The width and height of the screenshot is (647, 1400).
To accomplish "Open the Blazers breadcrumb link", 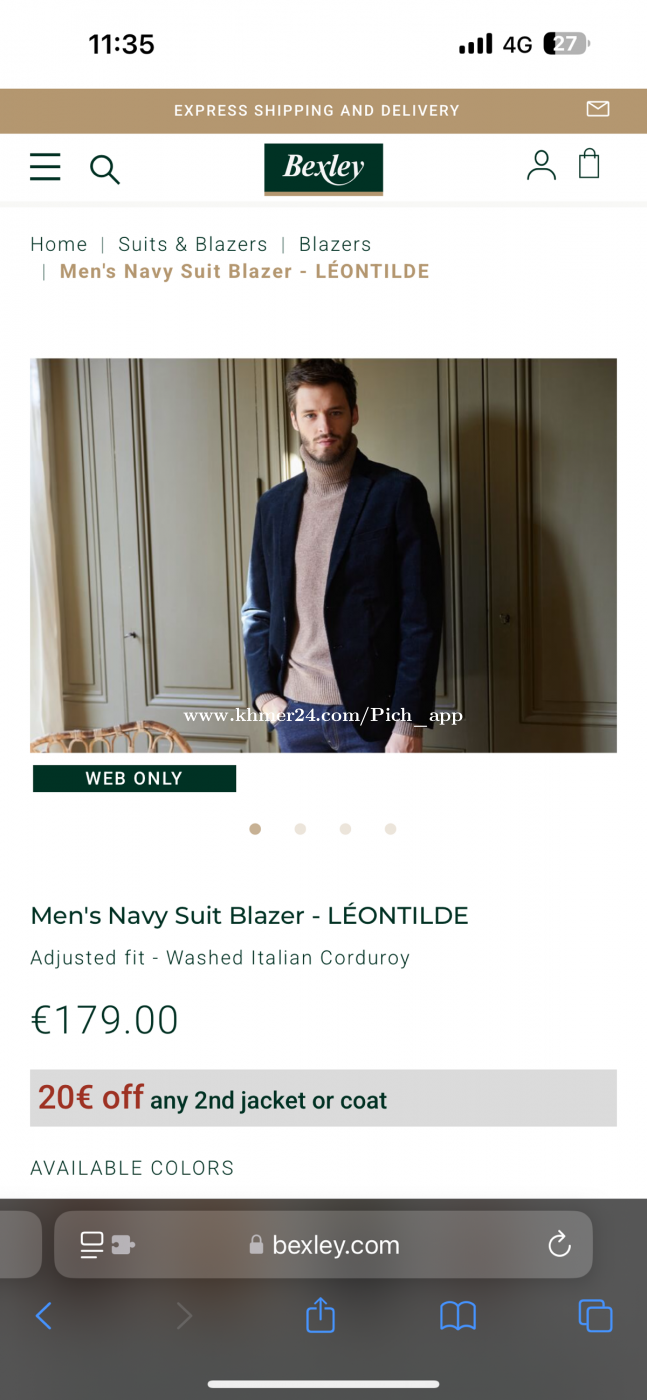I will pyautogui.click(x=335, y=244).
